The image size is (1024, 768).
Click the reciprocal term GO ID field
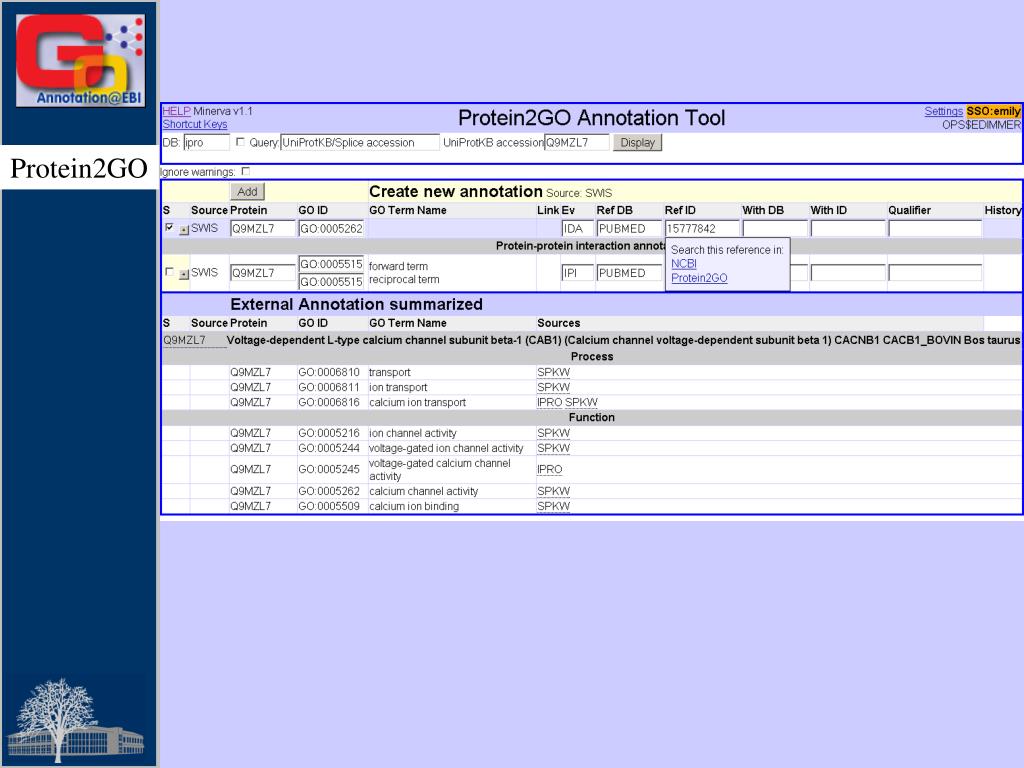click(x=331, y=281)
